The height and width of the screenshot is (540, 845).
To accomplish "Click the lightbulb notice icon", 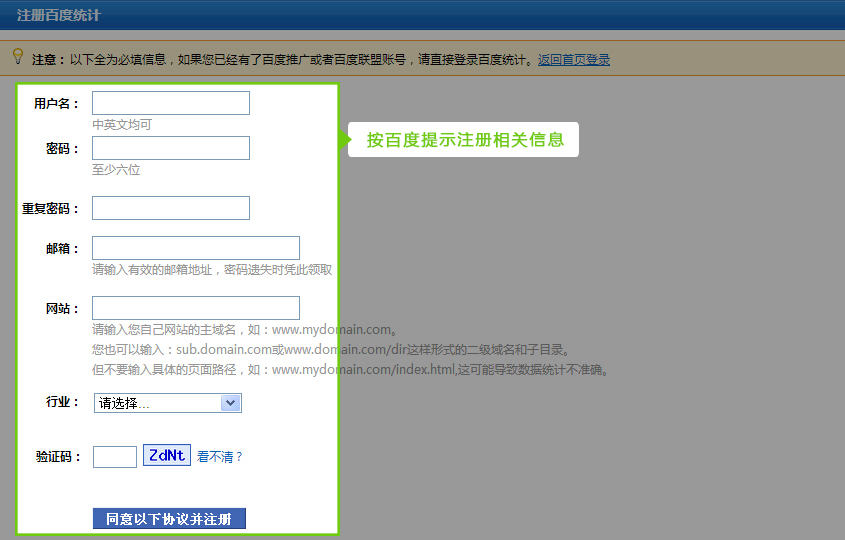I will pos(17,57).
